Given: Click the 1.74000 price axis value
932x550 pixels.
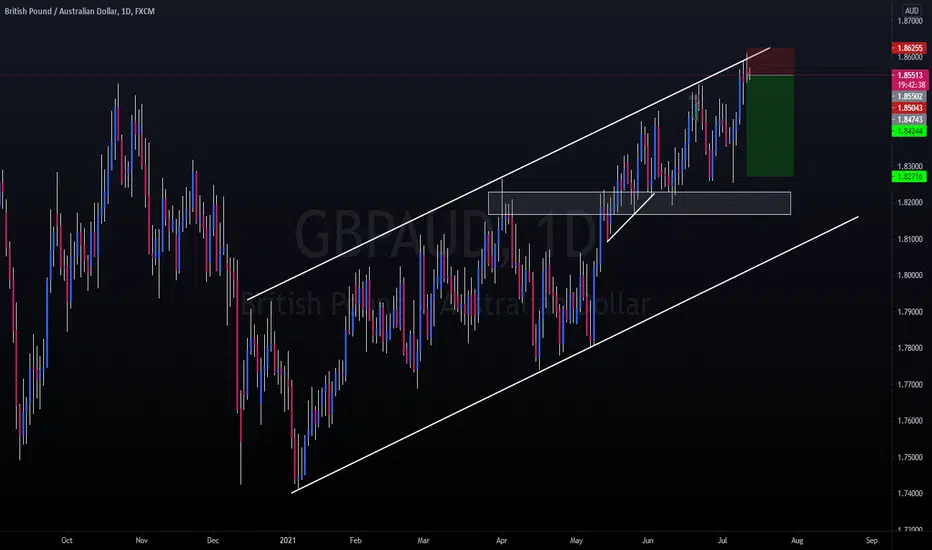Looking at the screenshot, I should point(910,494).
